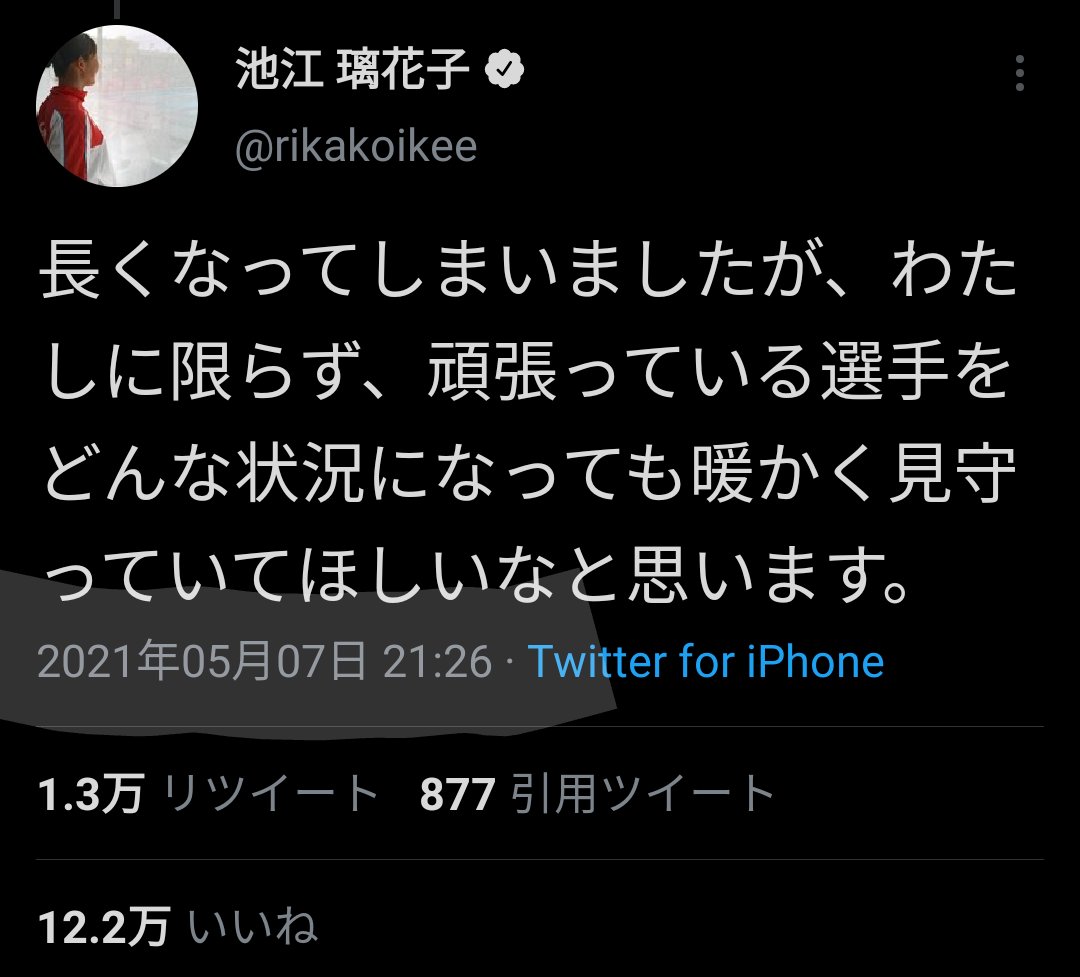This screenshot has width=1080, height=977.
Task: Click the thread connector line above avatar
Action: [117, 9]
